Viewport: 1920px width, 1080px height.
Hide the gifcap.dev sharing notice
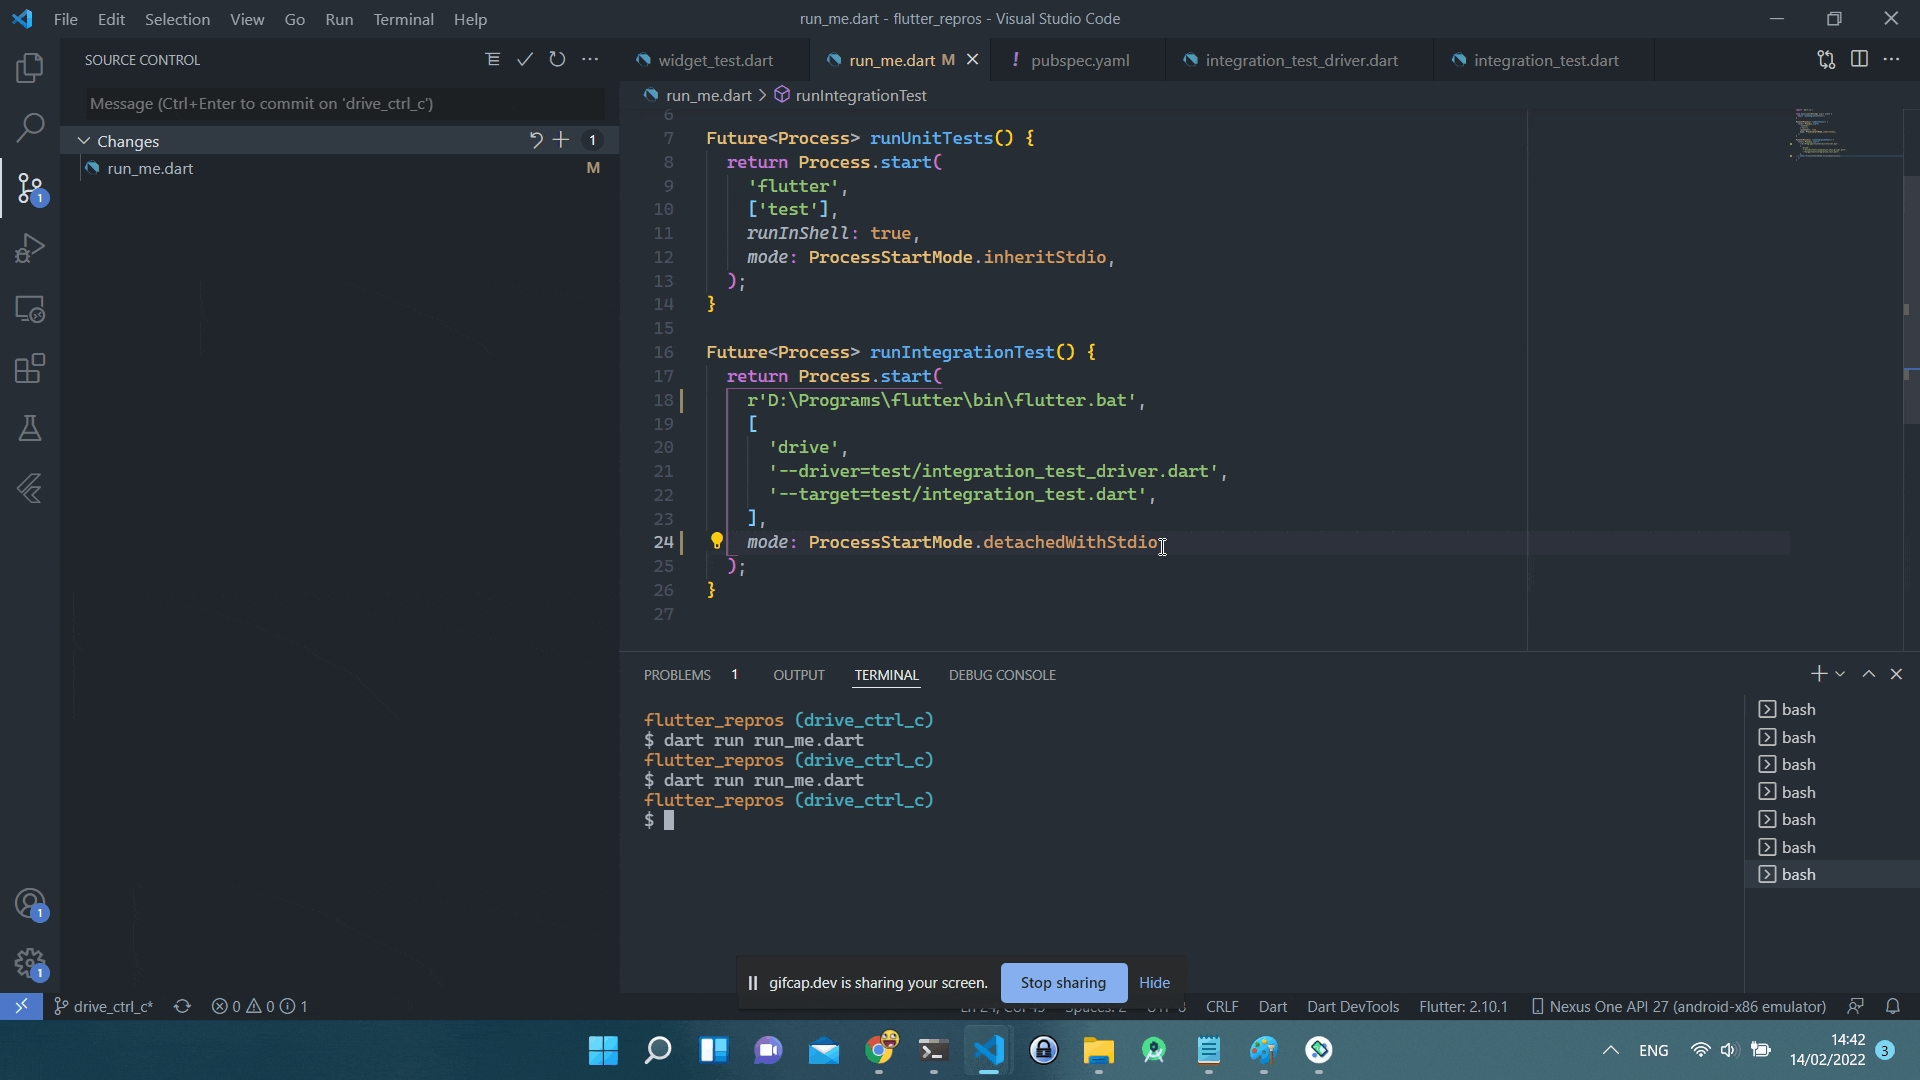tap(1154, 983)
